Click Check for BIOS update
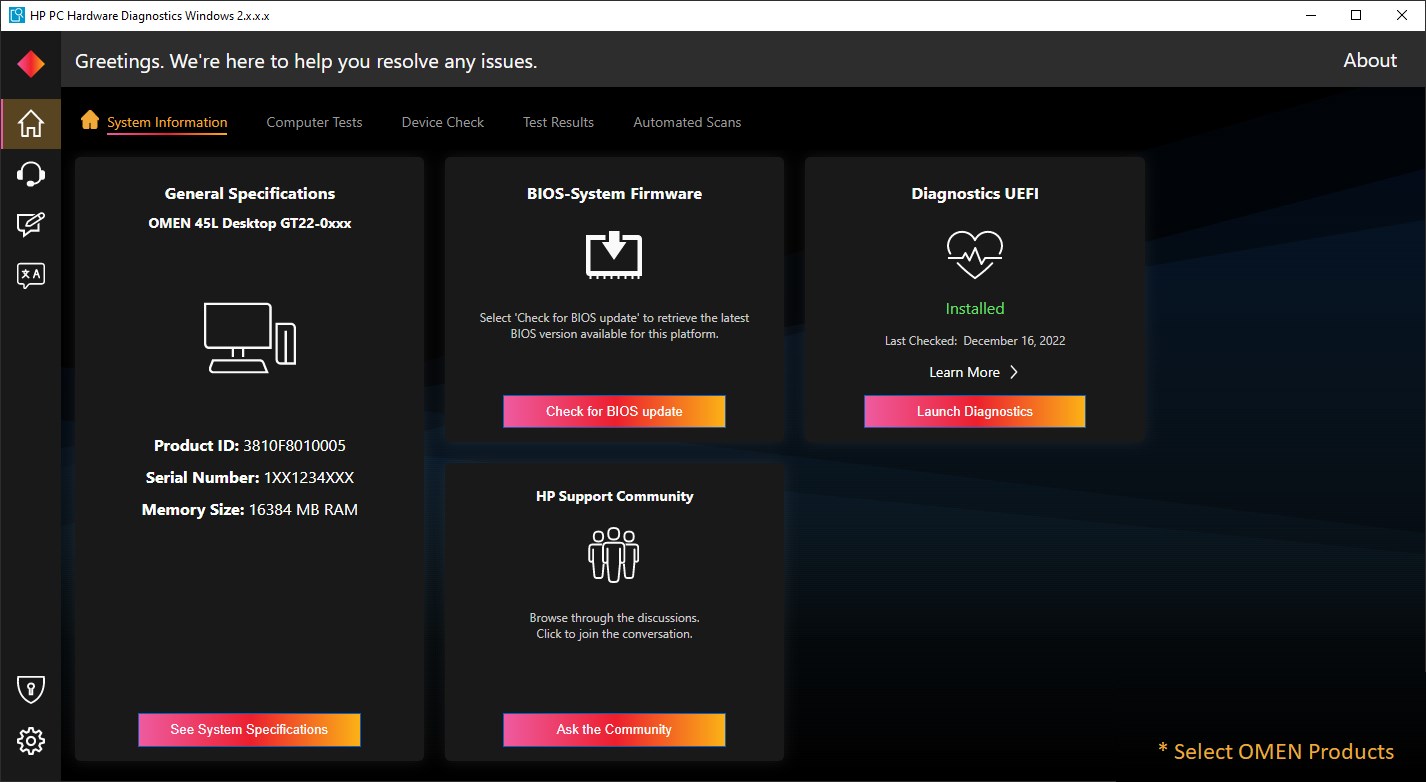Screen dimensions: 1426x782 click(x=614, y=411)
